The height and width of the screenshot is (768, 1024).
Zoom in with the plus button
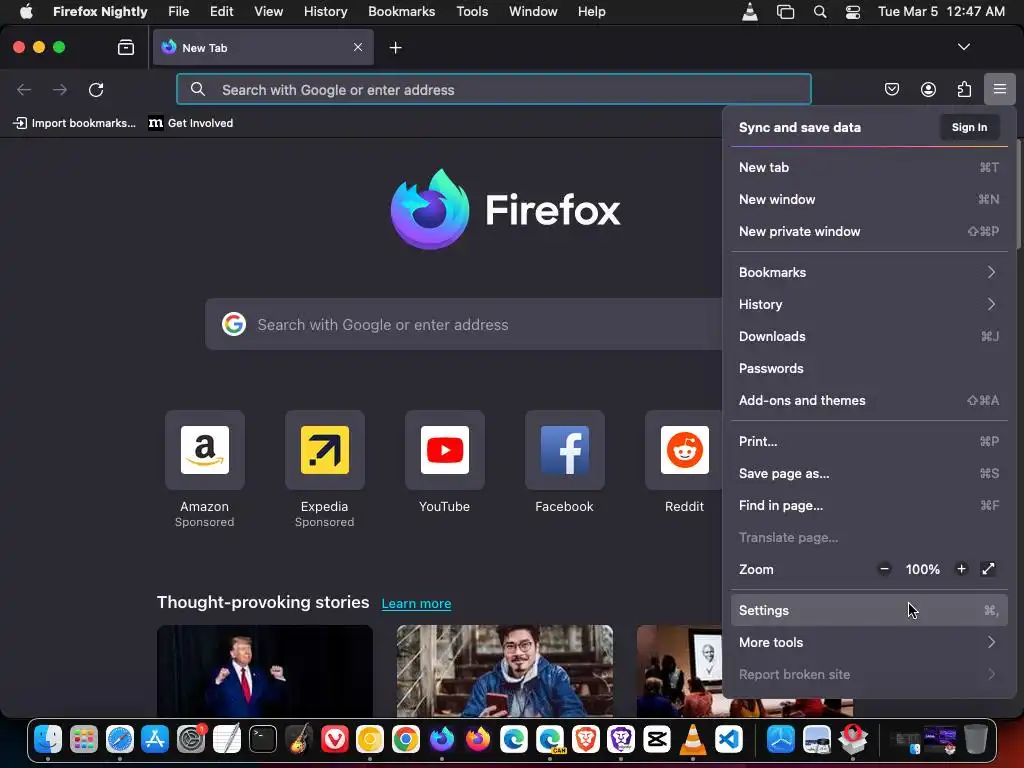(961, 569)
